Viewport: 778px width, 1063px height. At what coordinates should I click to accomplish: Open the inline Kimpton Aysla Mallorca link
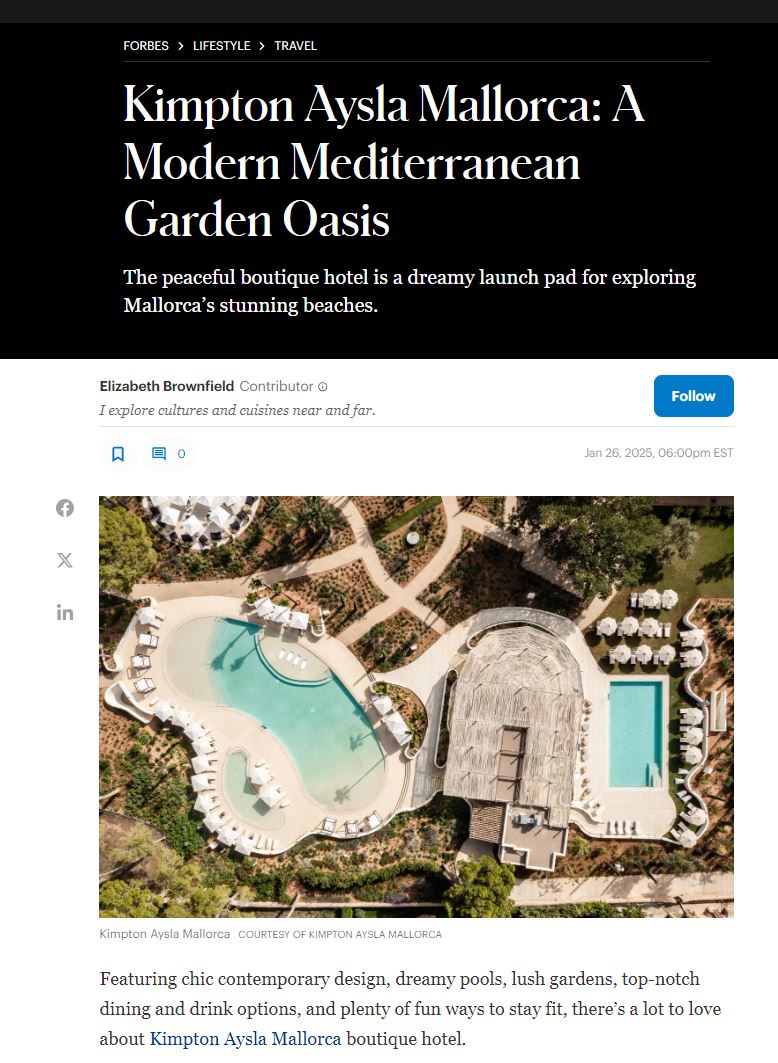[x=245, y=1038]
